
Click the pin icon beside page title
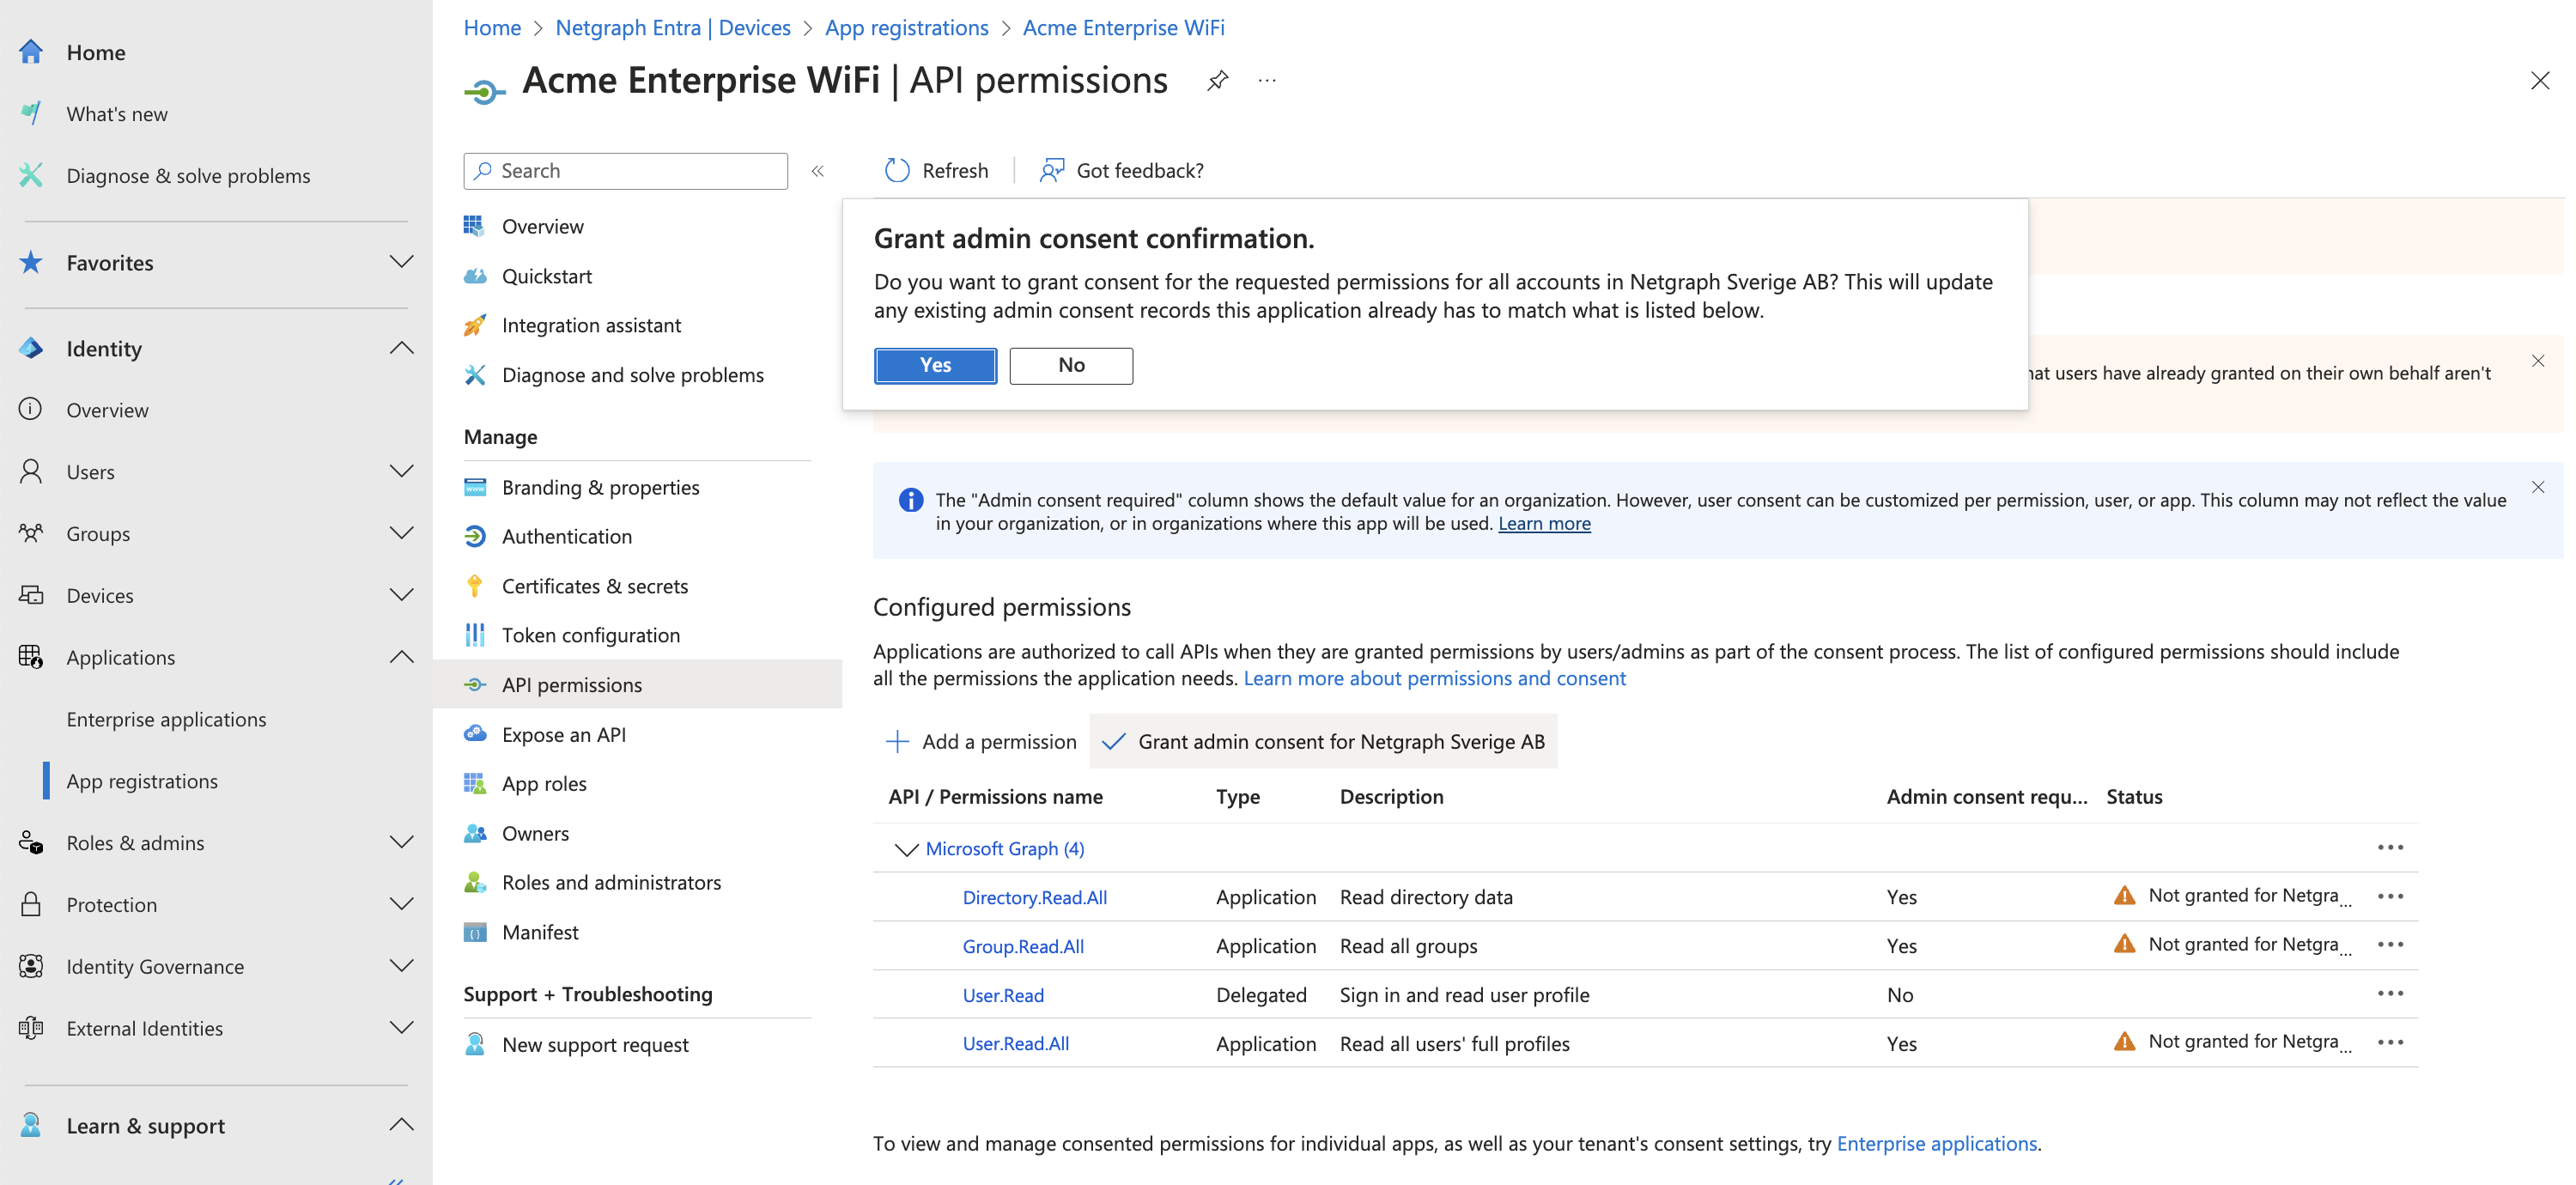pyautogui.click(x=1217, y=81)
